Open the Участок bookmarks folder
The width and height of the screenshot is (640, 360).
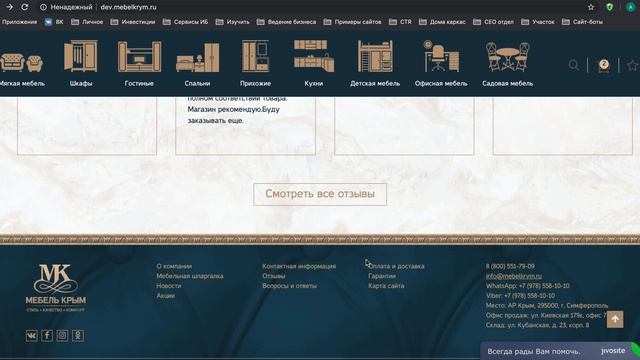[538, 22]
